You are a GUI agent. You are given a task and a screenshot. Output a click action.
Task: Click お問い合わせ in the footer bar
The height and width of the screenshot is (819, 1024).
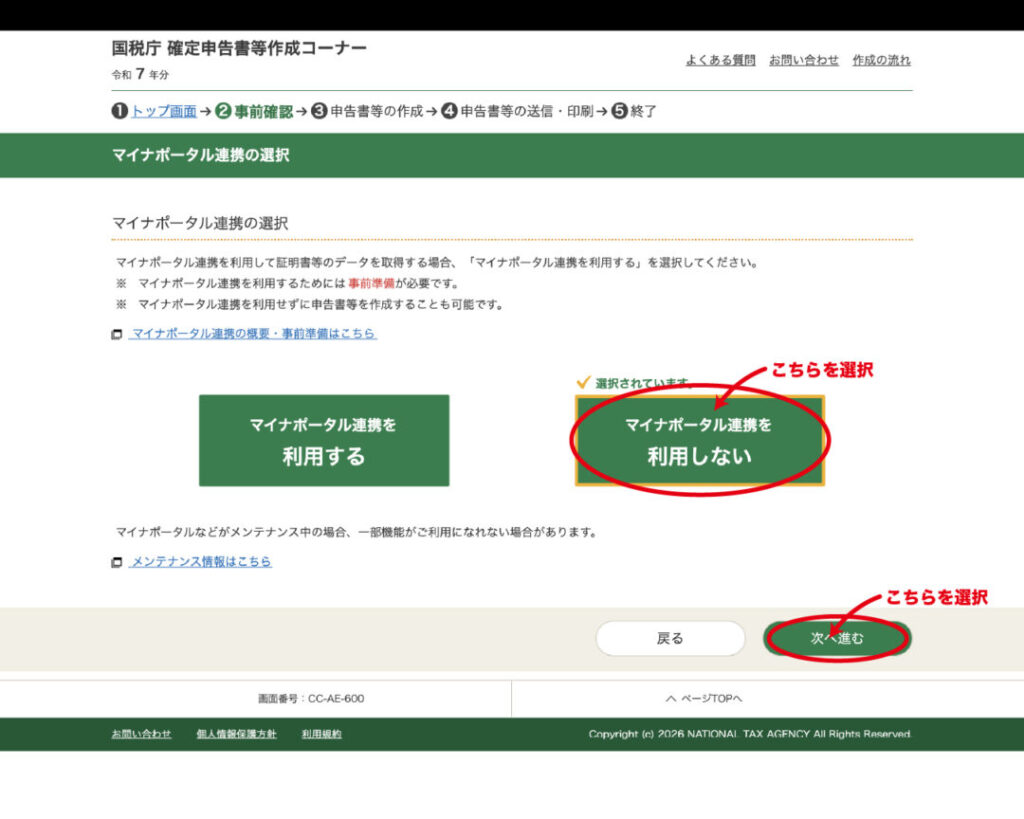coord(141,734)
